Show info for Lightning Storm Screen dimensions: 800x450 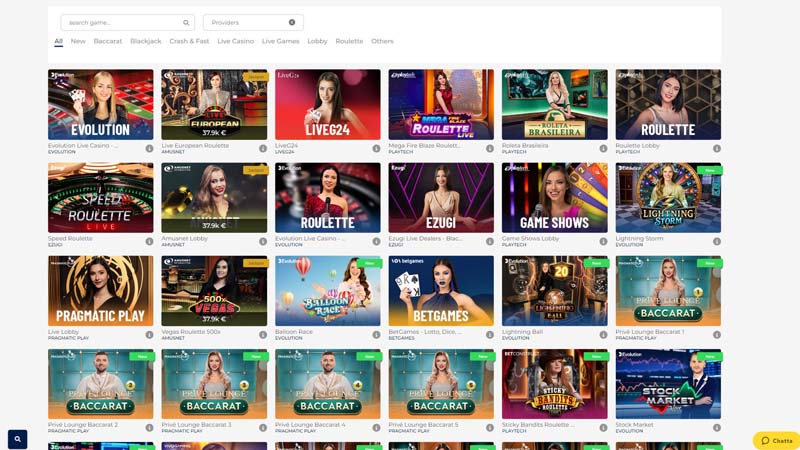tap(717, 241)
